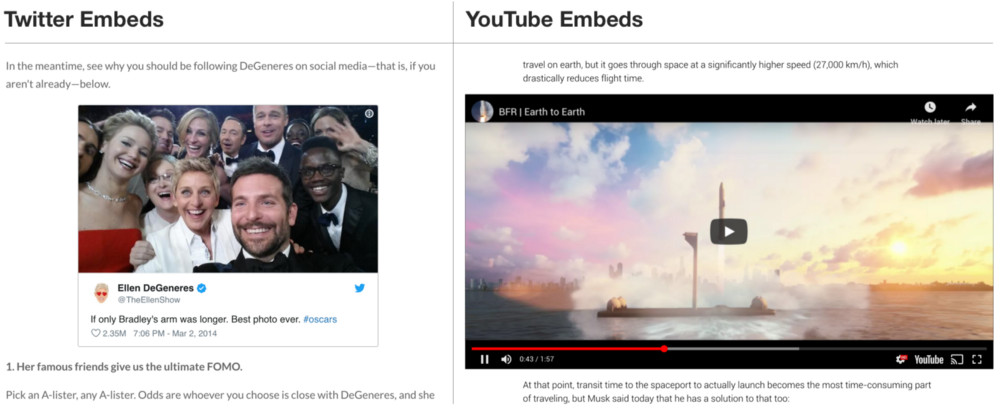Open YouTube video settings gear
The height and width of the screenshot is (408, 1000).
click(x=901, y=360)
